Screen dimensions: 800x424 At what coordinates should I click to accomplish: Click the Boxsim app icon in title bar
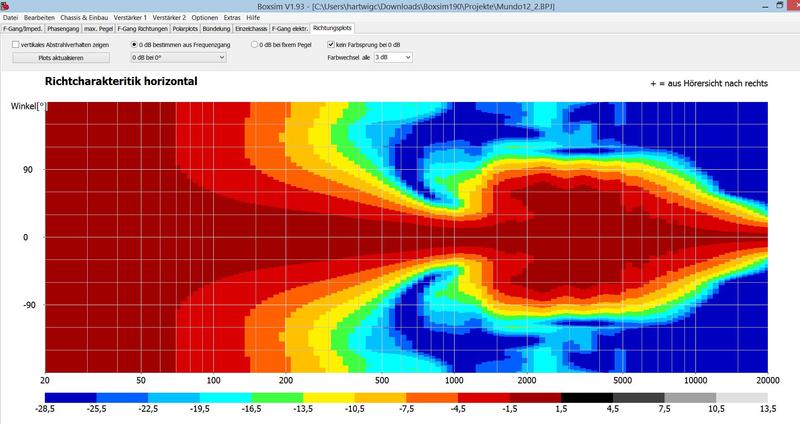(5, 6)
